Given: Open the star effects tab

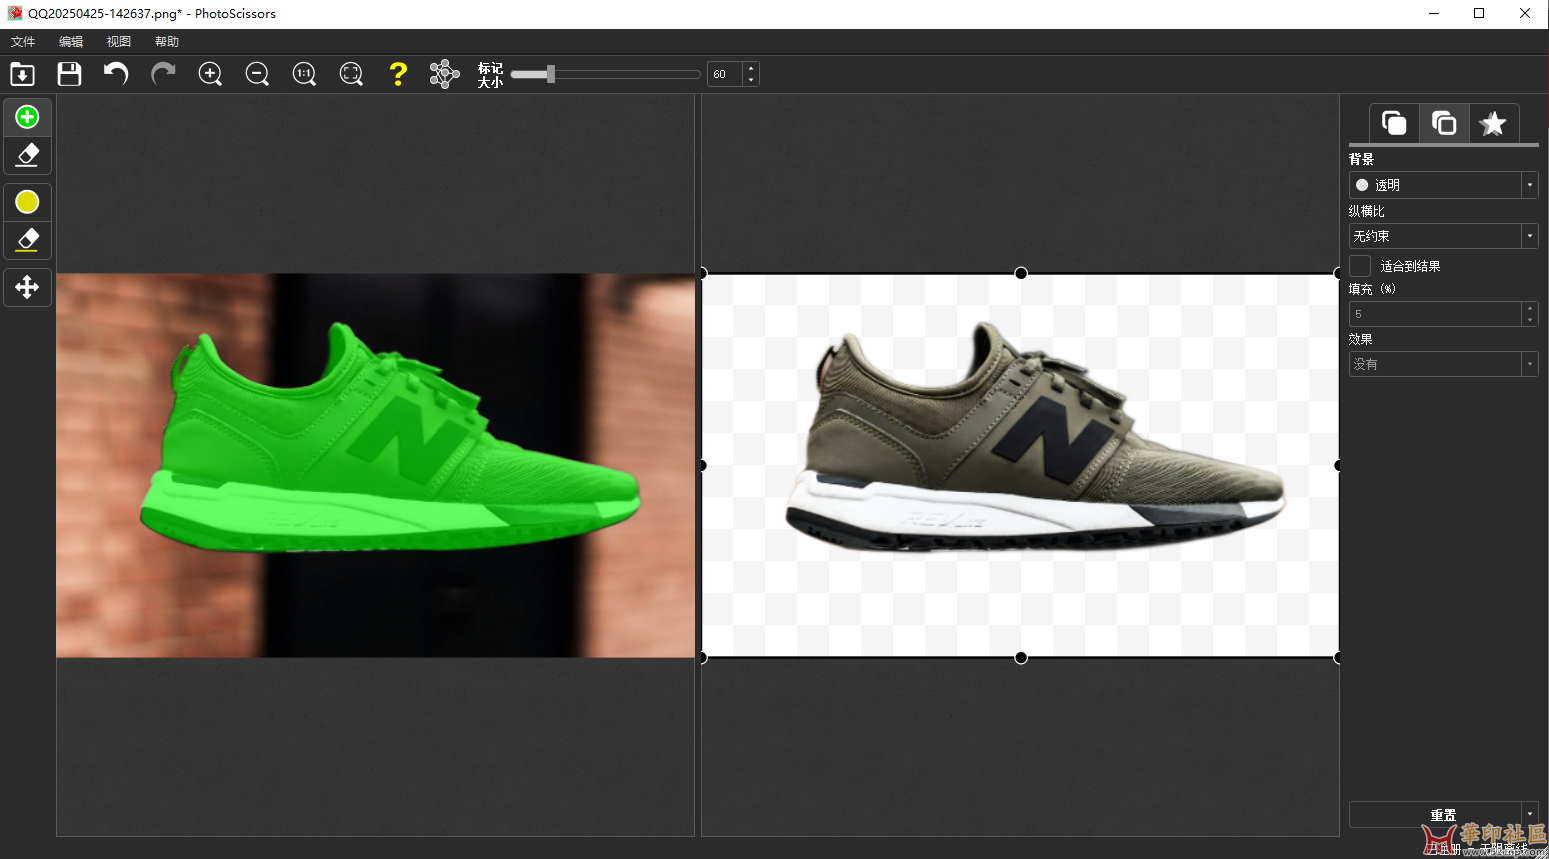Looking at the screenshot, I should point(1494,123).
